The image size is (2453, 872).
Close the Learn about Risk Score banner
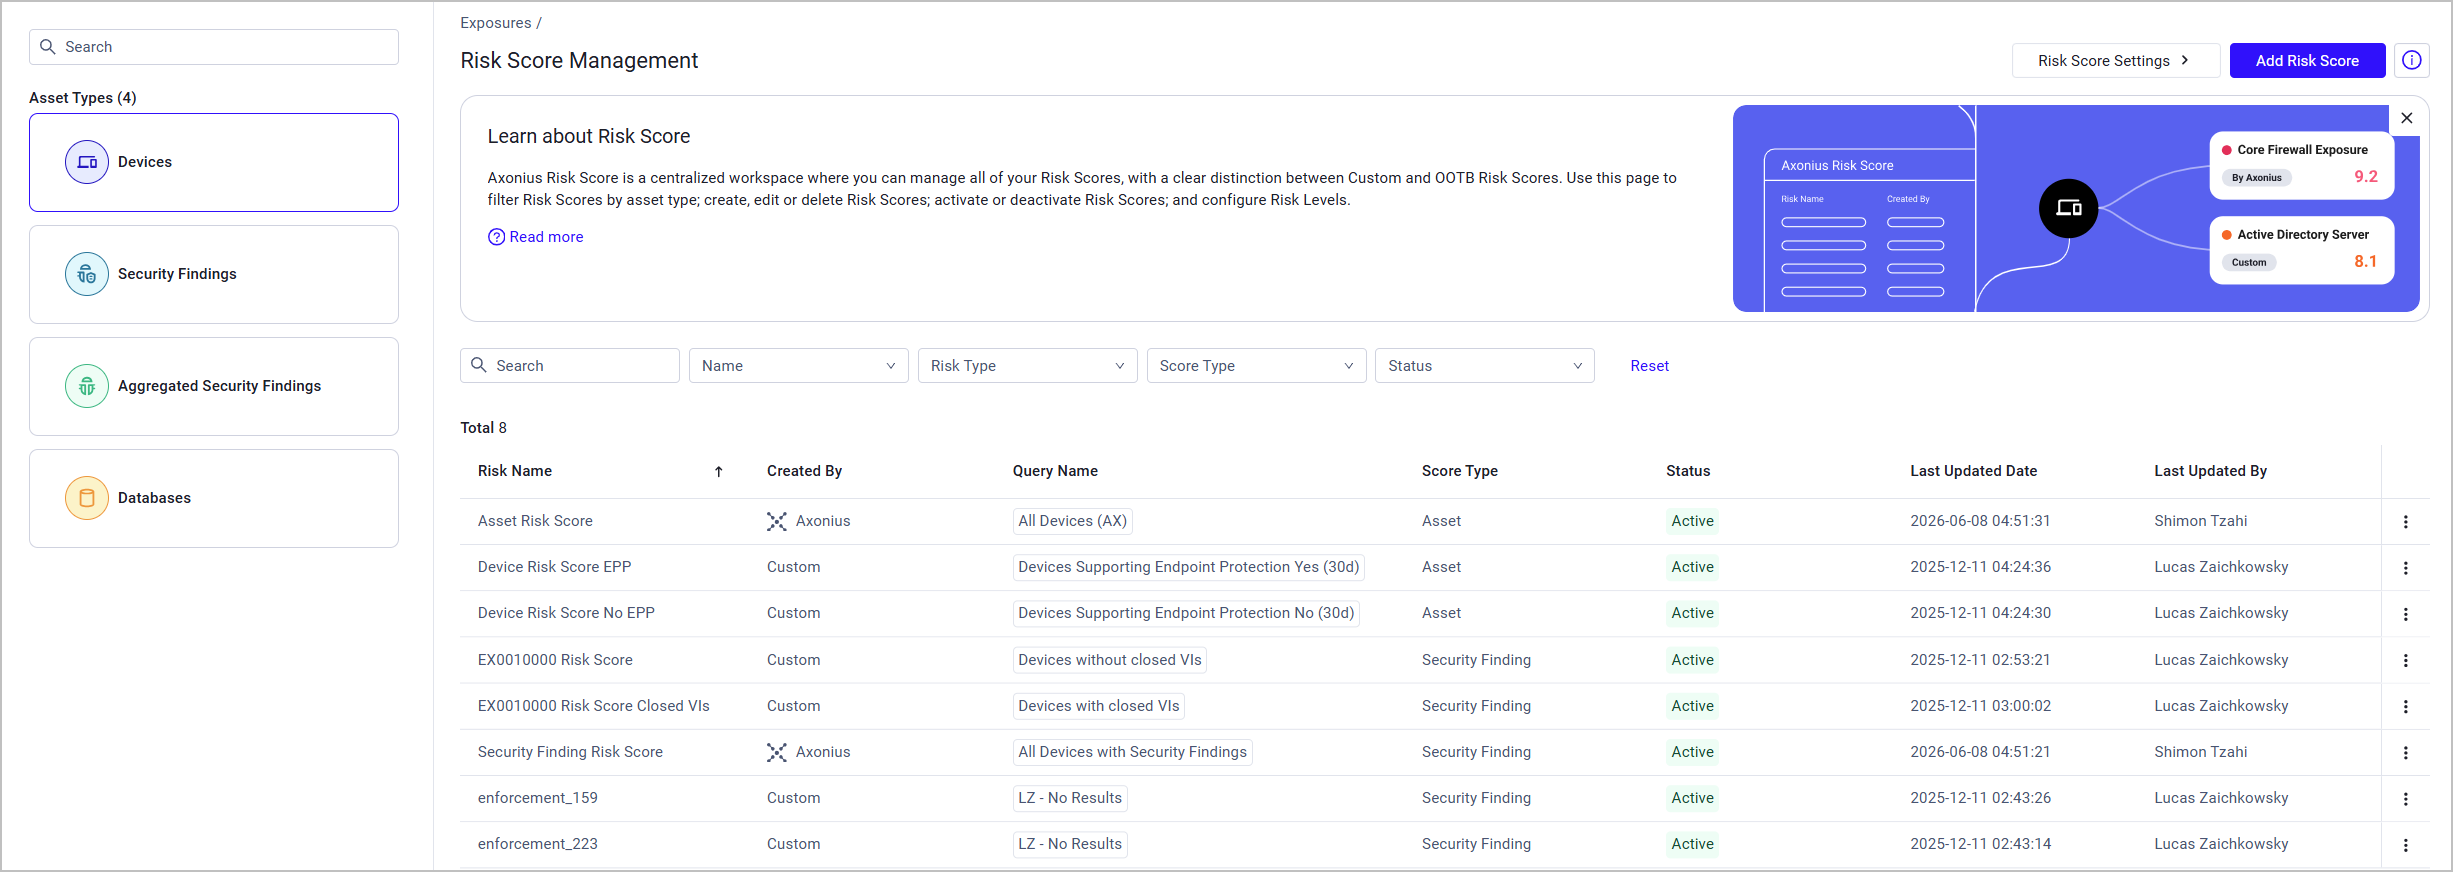[2407, 118]
